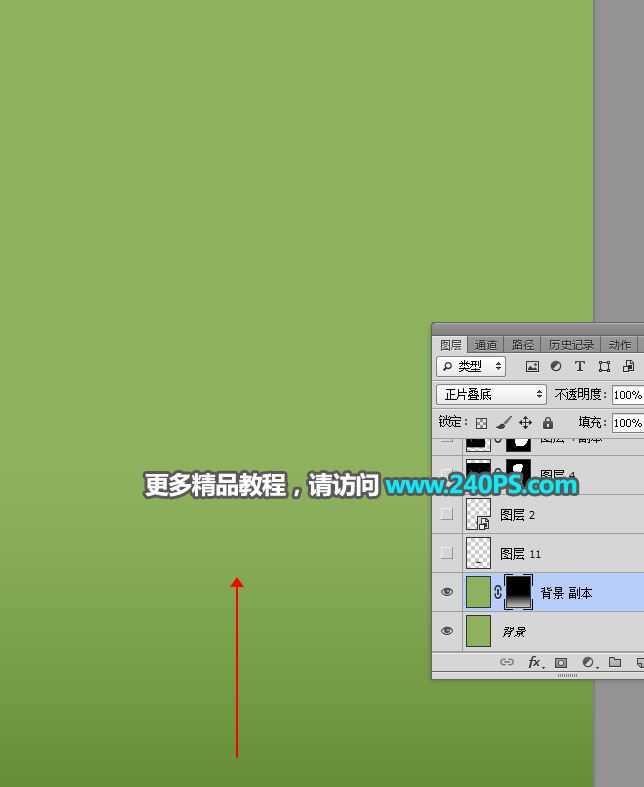644x787 pixels.
Task: Click the shape layer filter icon
Action: [604, 367]
